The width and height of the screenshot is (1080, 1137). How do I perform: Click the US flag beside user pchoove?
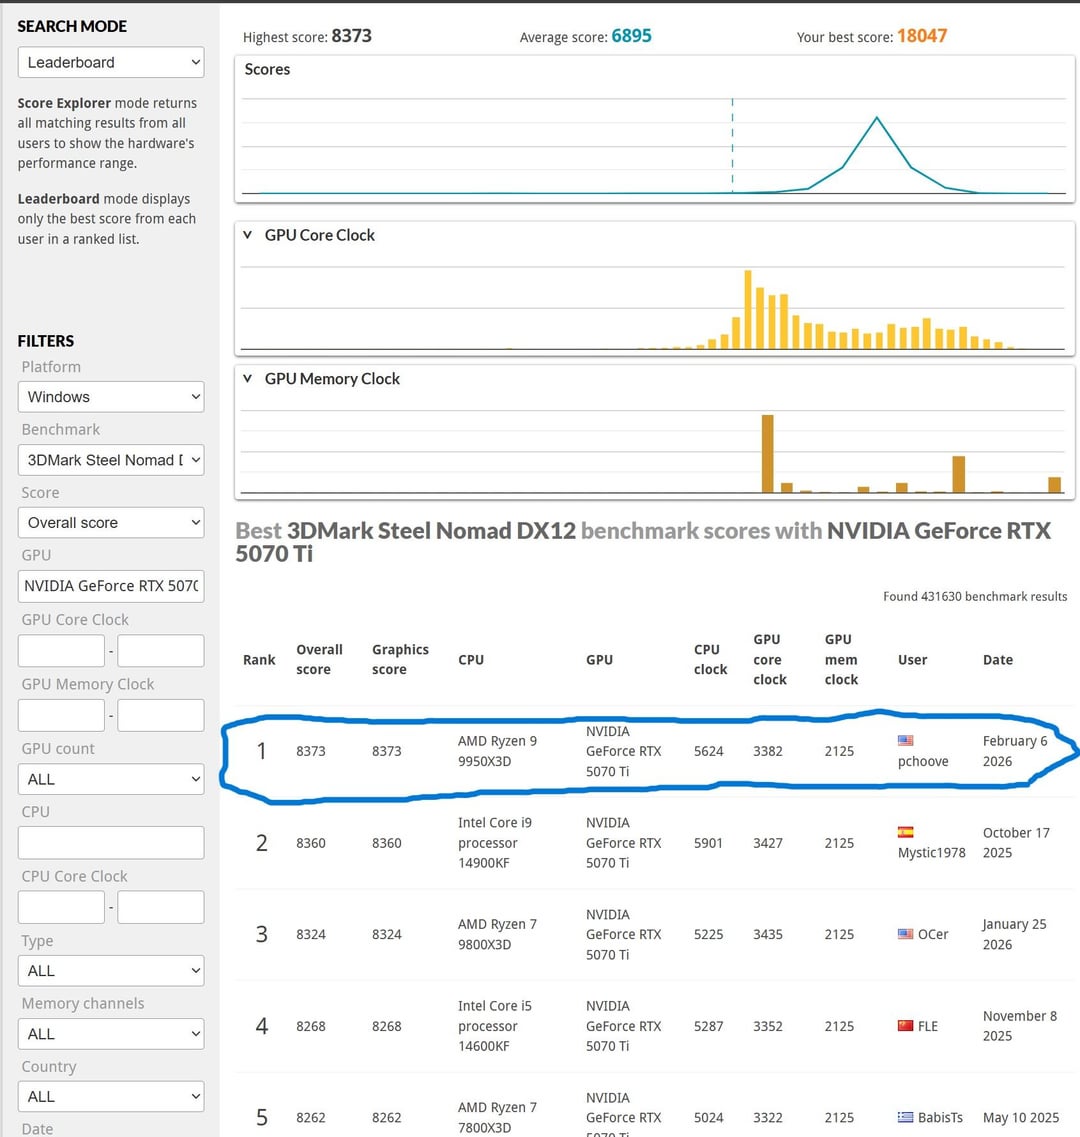click(x=906, y=741)
